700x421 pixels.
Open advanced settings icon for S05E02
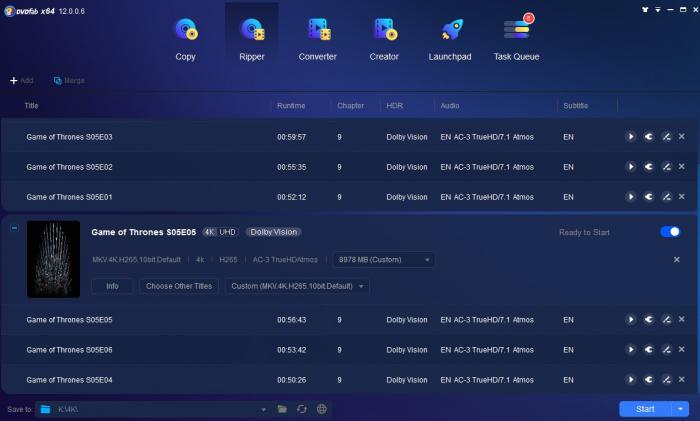click(x=649, y=167)
